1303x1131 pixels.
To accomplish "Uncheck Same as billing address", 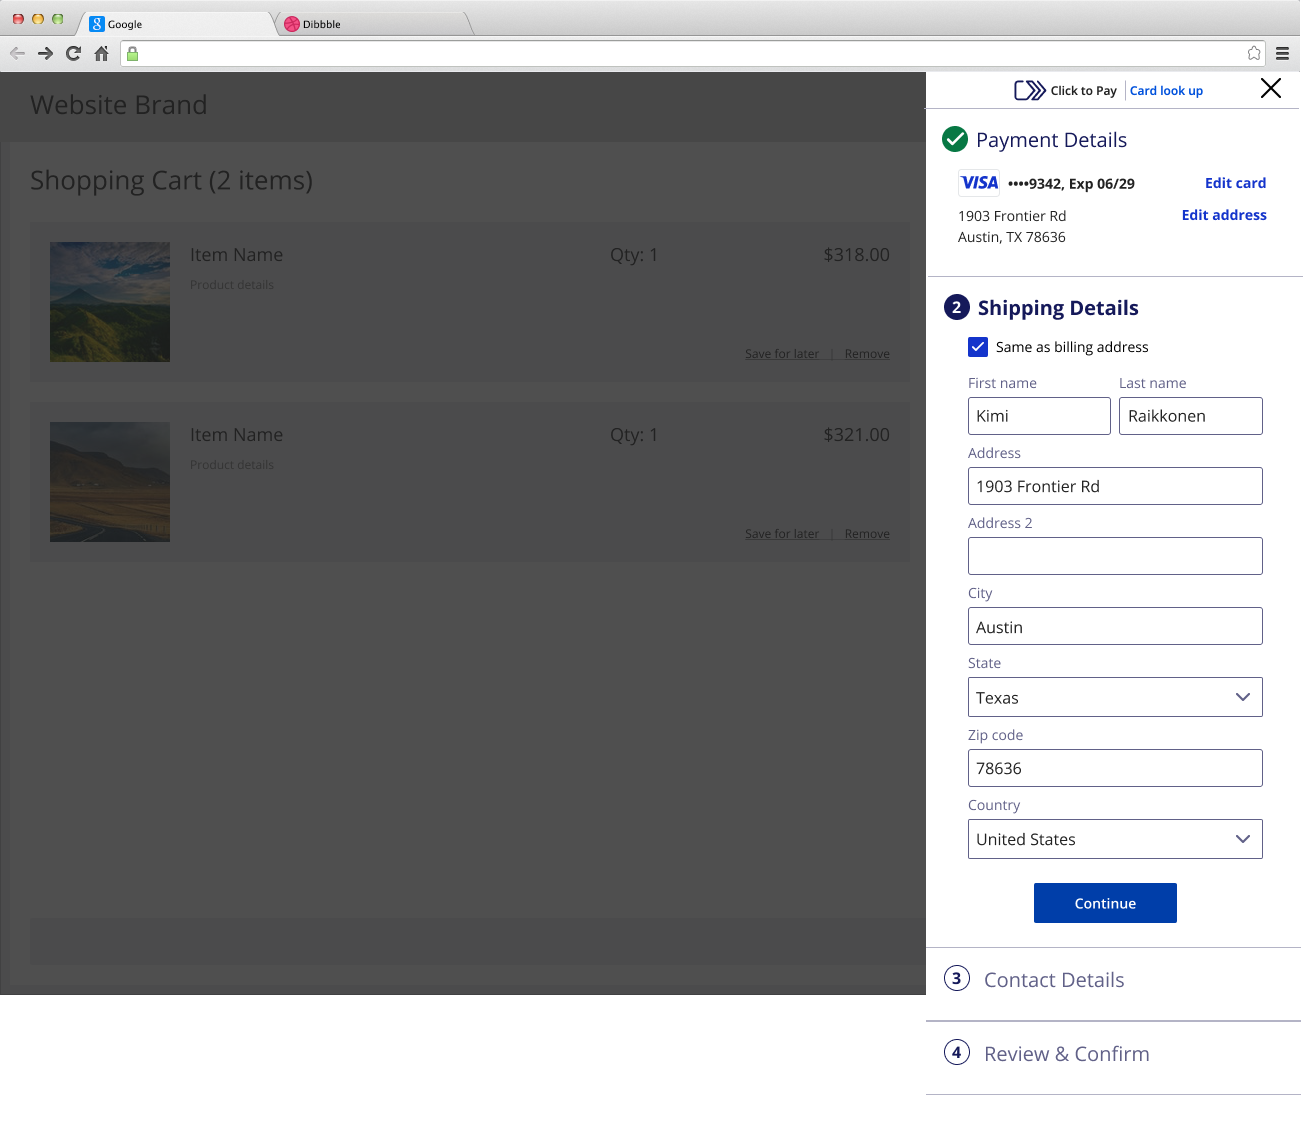I will [x=978, y=347].
